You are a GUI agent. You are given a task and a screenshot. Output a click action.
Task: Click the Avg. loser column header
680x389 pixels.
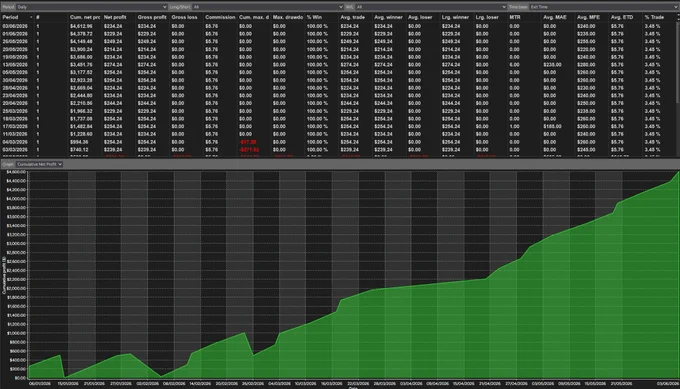pos(423,17)
